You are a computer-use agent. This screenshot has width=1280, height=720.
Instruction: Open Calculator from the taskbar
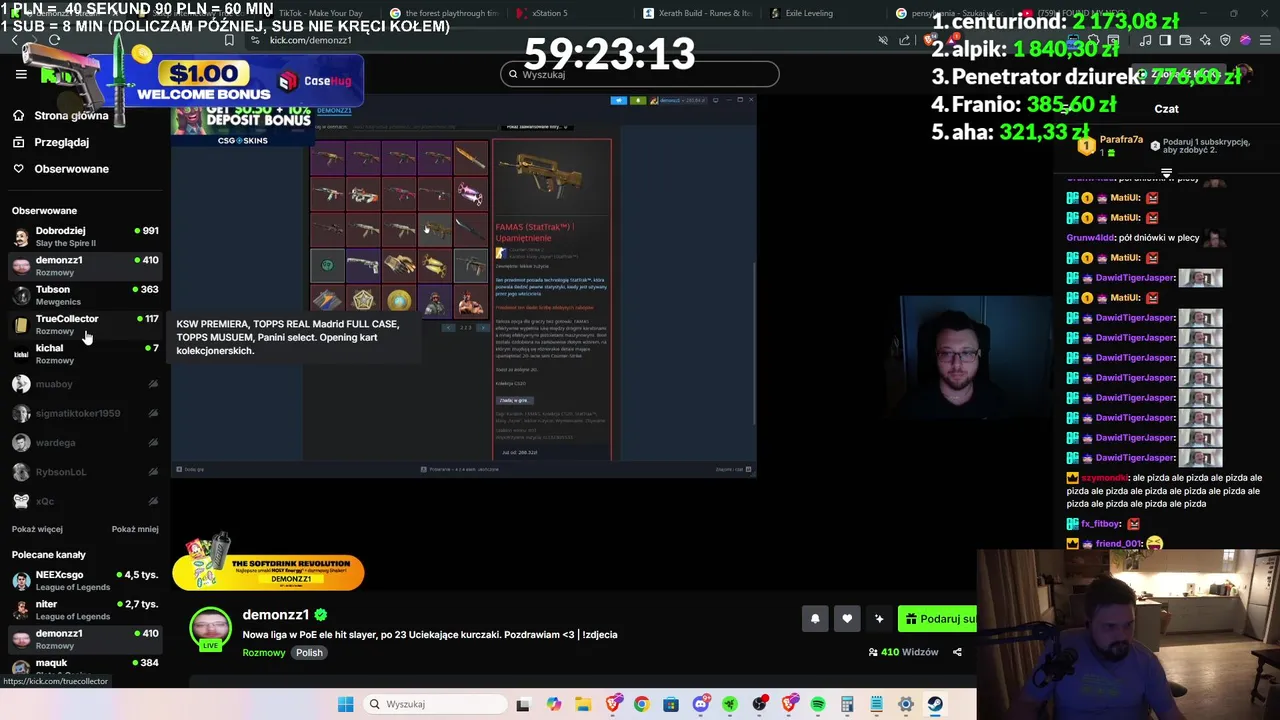(847, 704)
